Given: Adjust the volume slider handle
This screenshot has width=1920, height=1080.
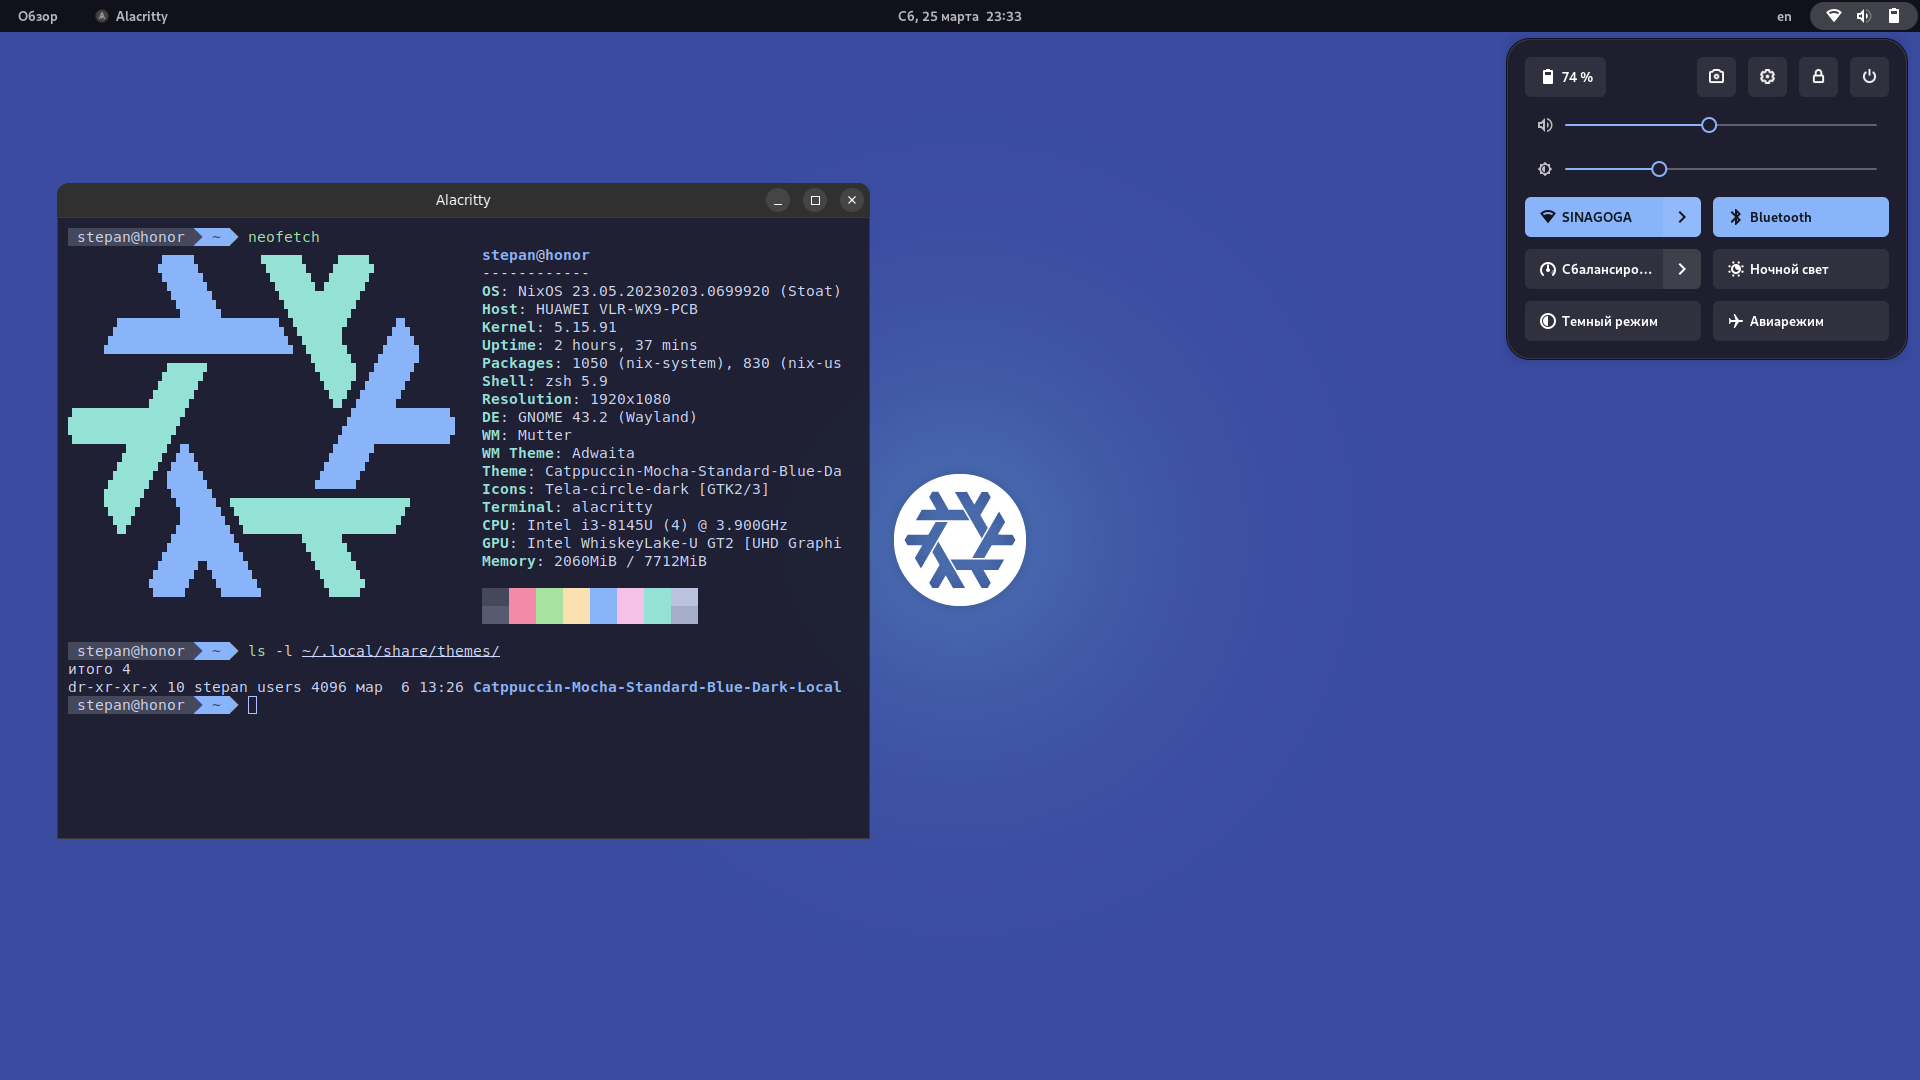Looking at the screenshot, I should pyautogui.click(x=1708, y=125).
